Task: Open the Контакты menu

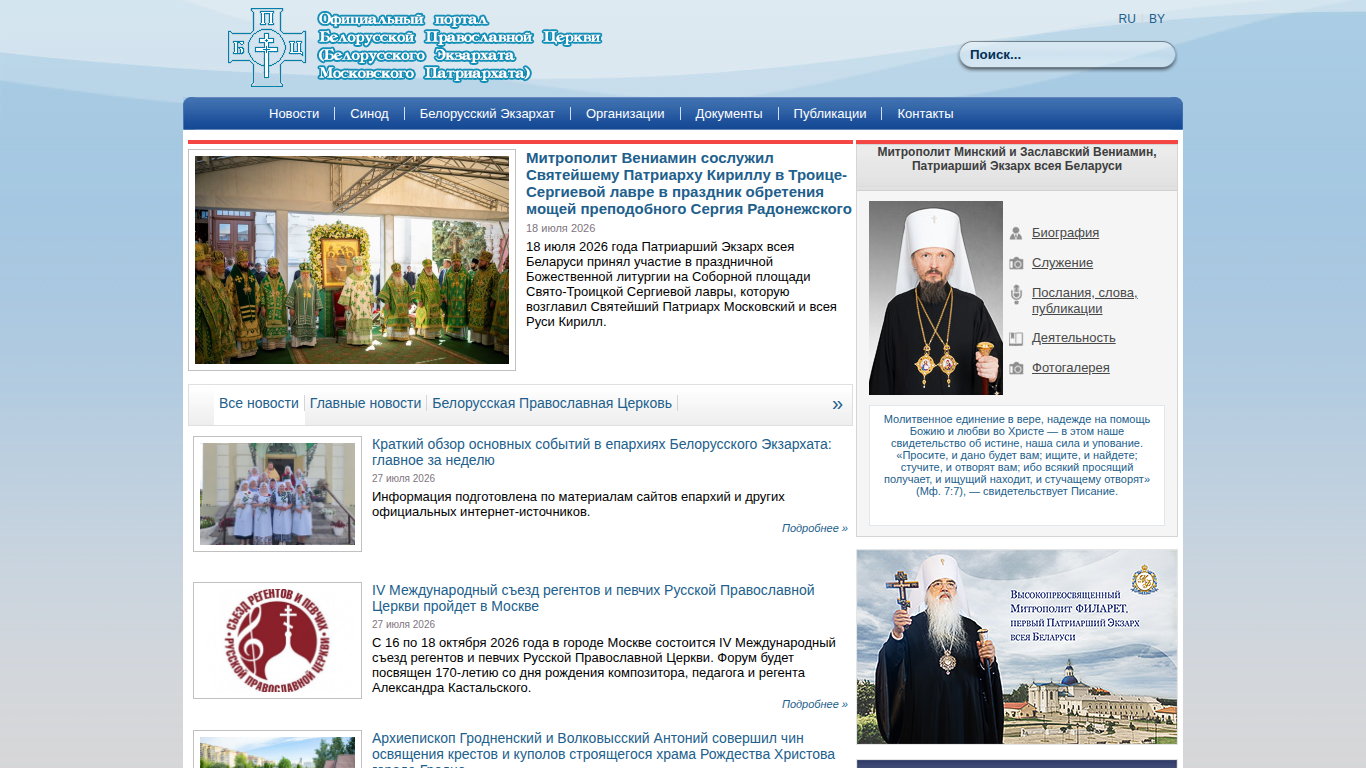Action: pos(925,114)
